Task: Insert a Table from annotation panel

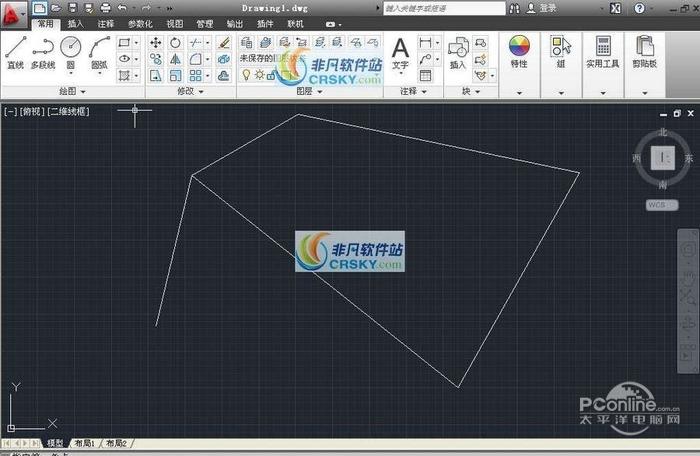Action: click(425, 75)
